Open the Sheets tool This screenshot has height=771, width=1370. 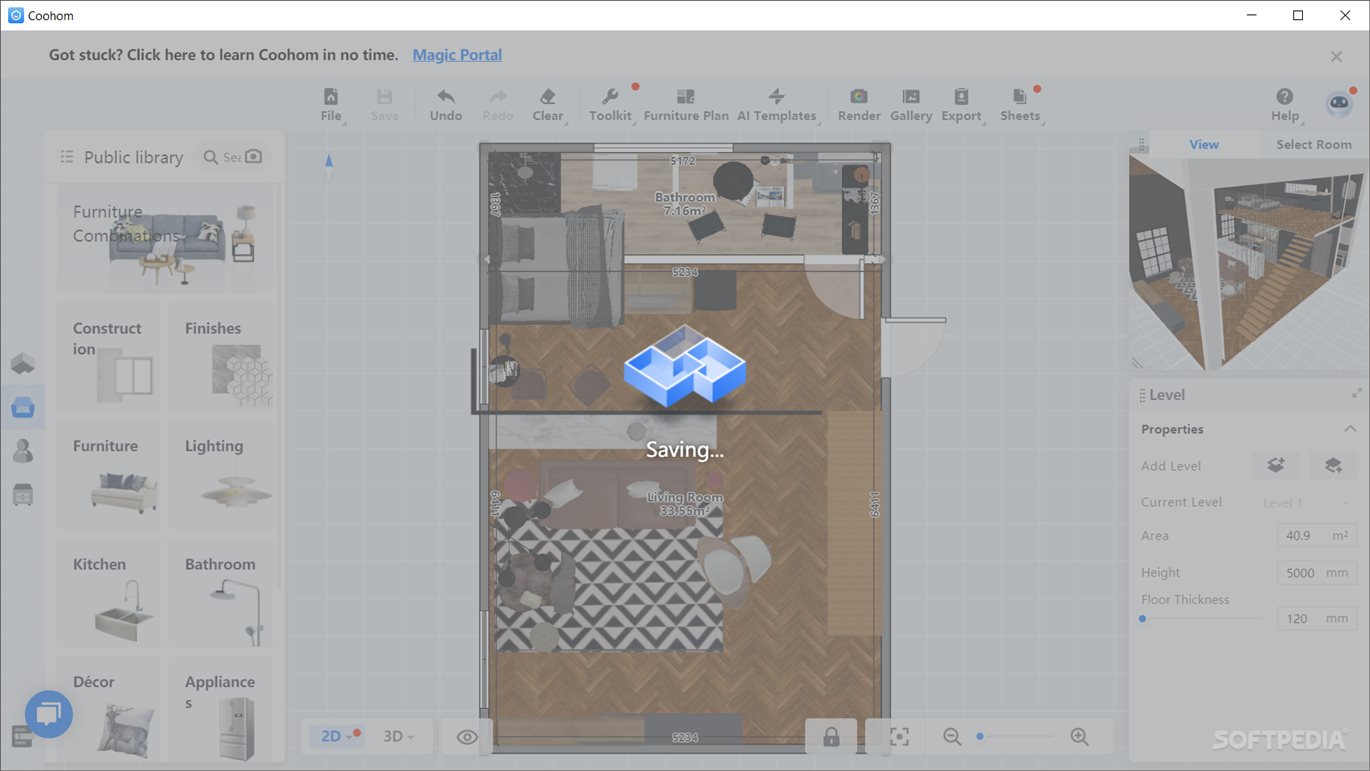coord(1020,104)
